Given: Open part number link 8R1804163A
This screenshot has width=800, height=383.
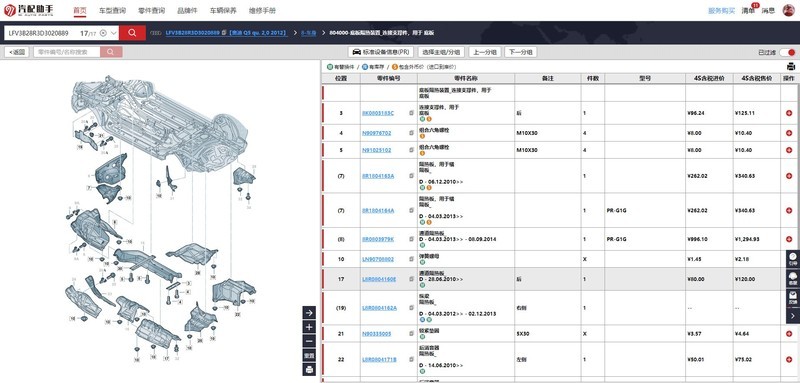Looking at the screenshot, I should (x=378, y=175).
